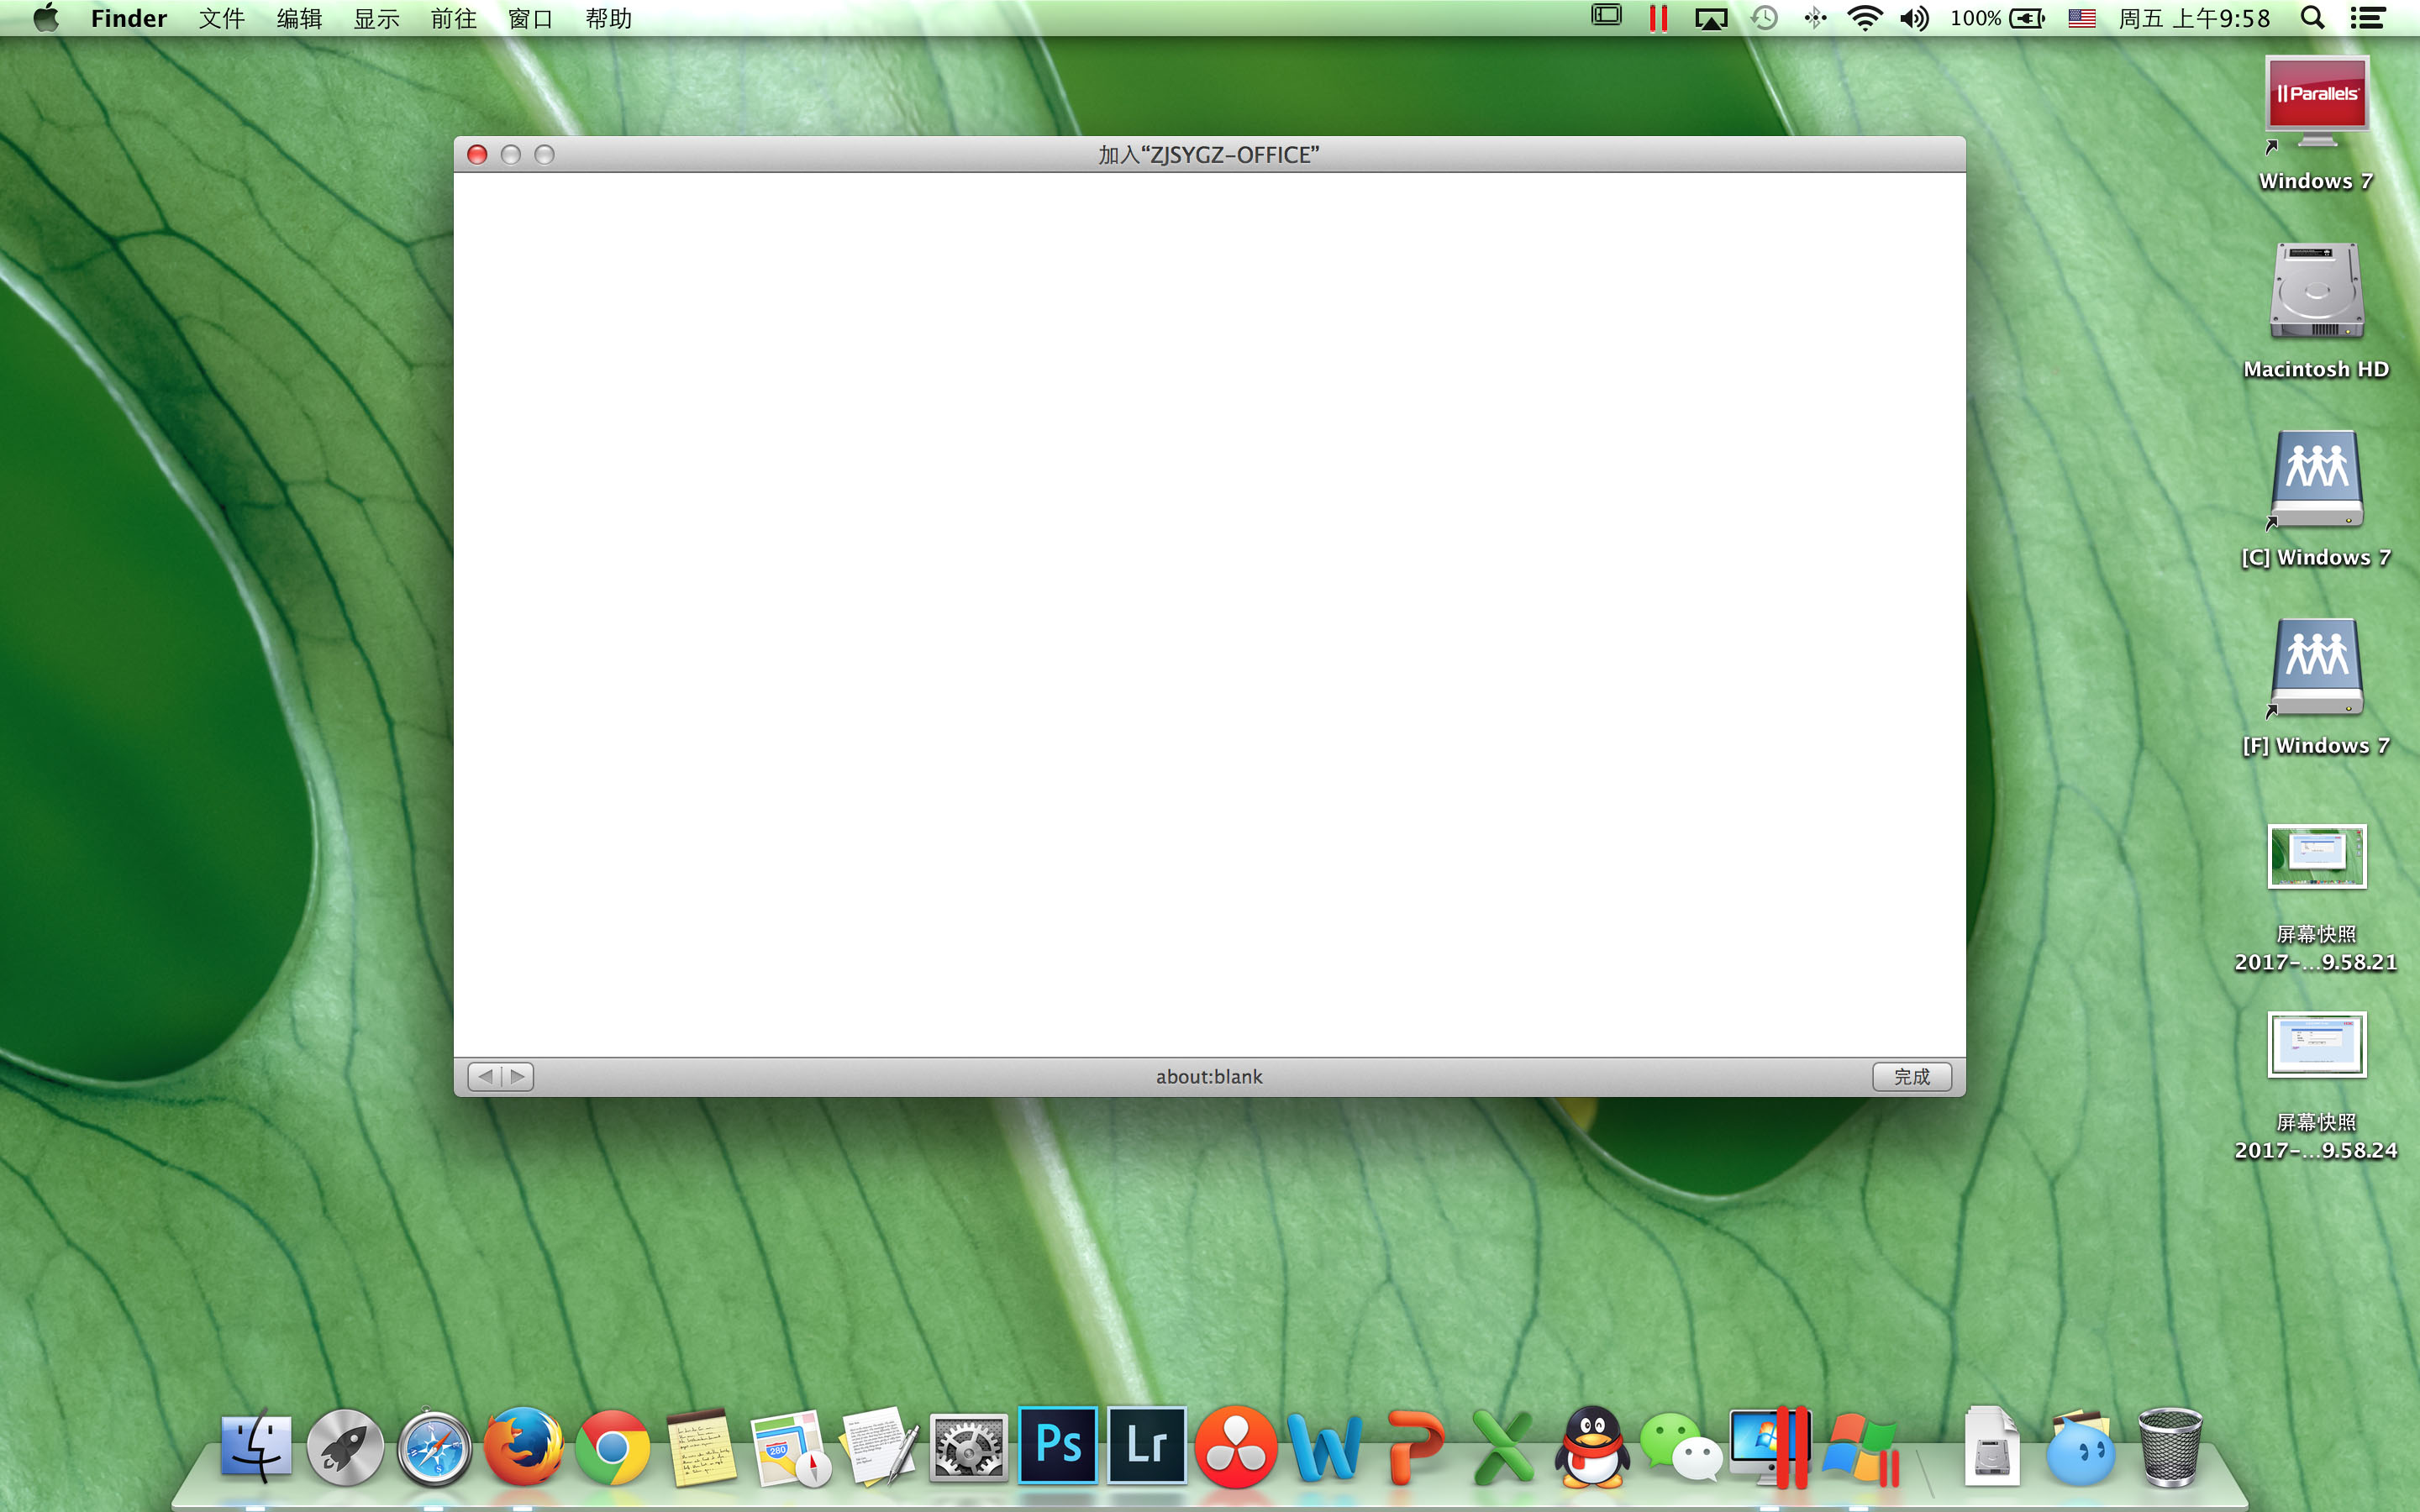Open Launchpad rocket icon
The width and height of the screenshot is (2420, 1512).
[345, 1447]
